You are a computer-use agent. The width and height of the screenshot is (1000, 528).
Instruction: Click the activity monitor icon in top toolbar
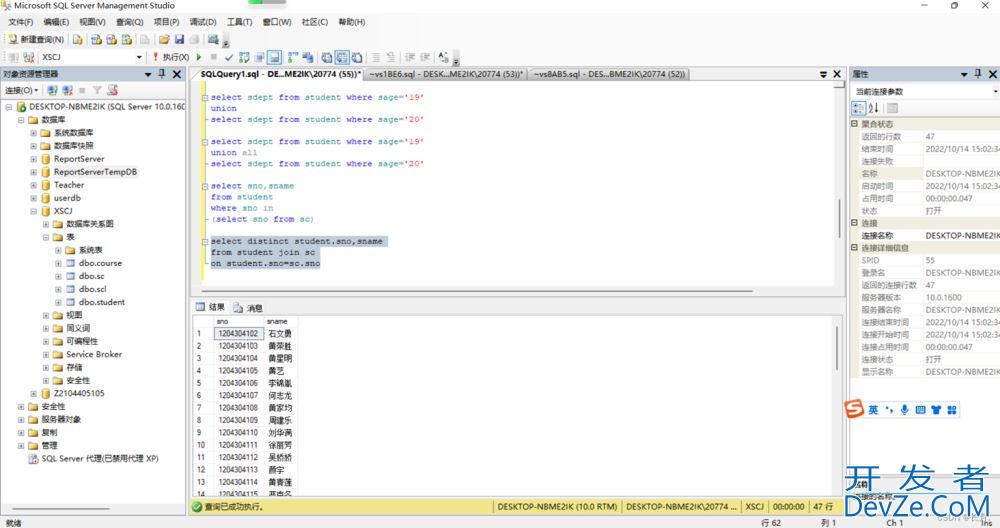click(x=213, y=40)
